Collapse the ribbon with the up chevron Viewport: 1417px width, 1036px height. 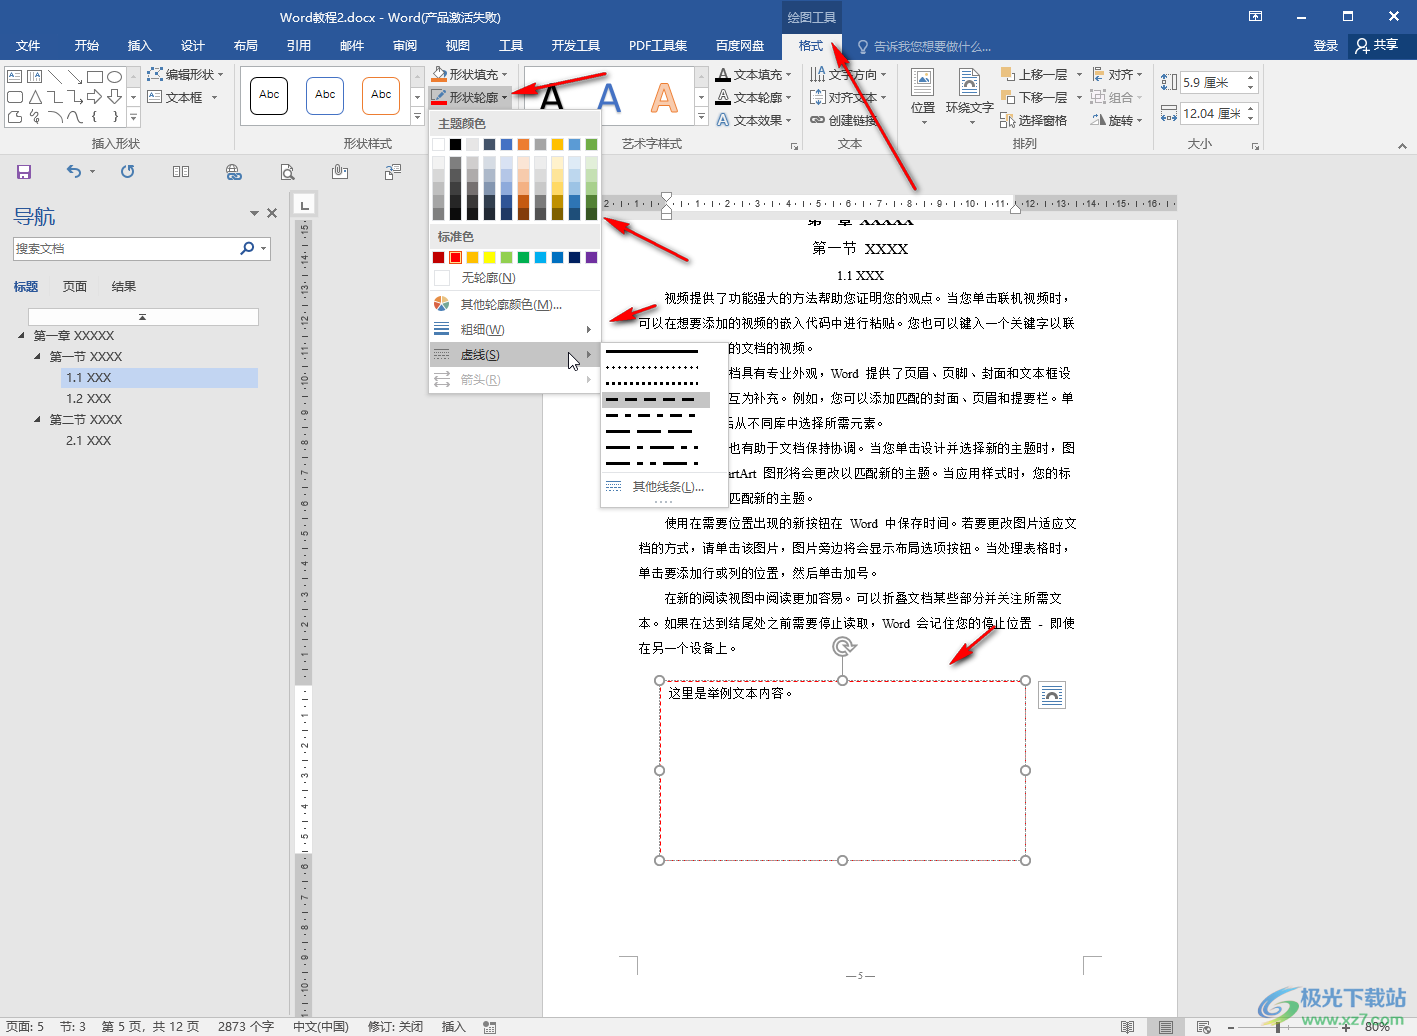point(1402,146)
